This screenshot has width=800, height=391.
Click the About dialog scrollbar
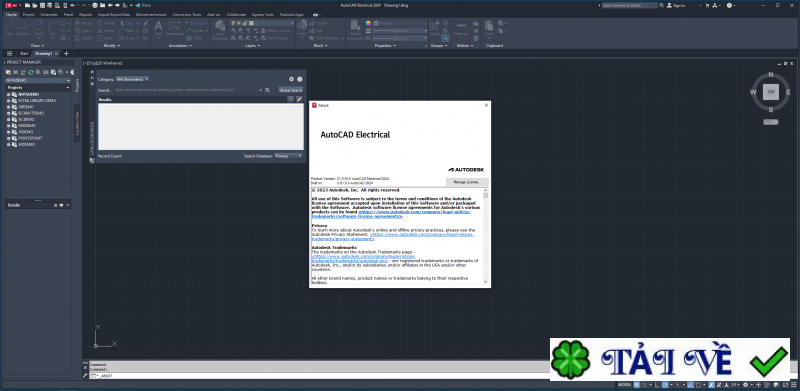(485, 236)
